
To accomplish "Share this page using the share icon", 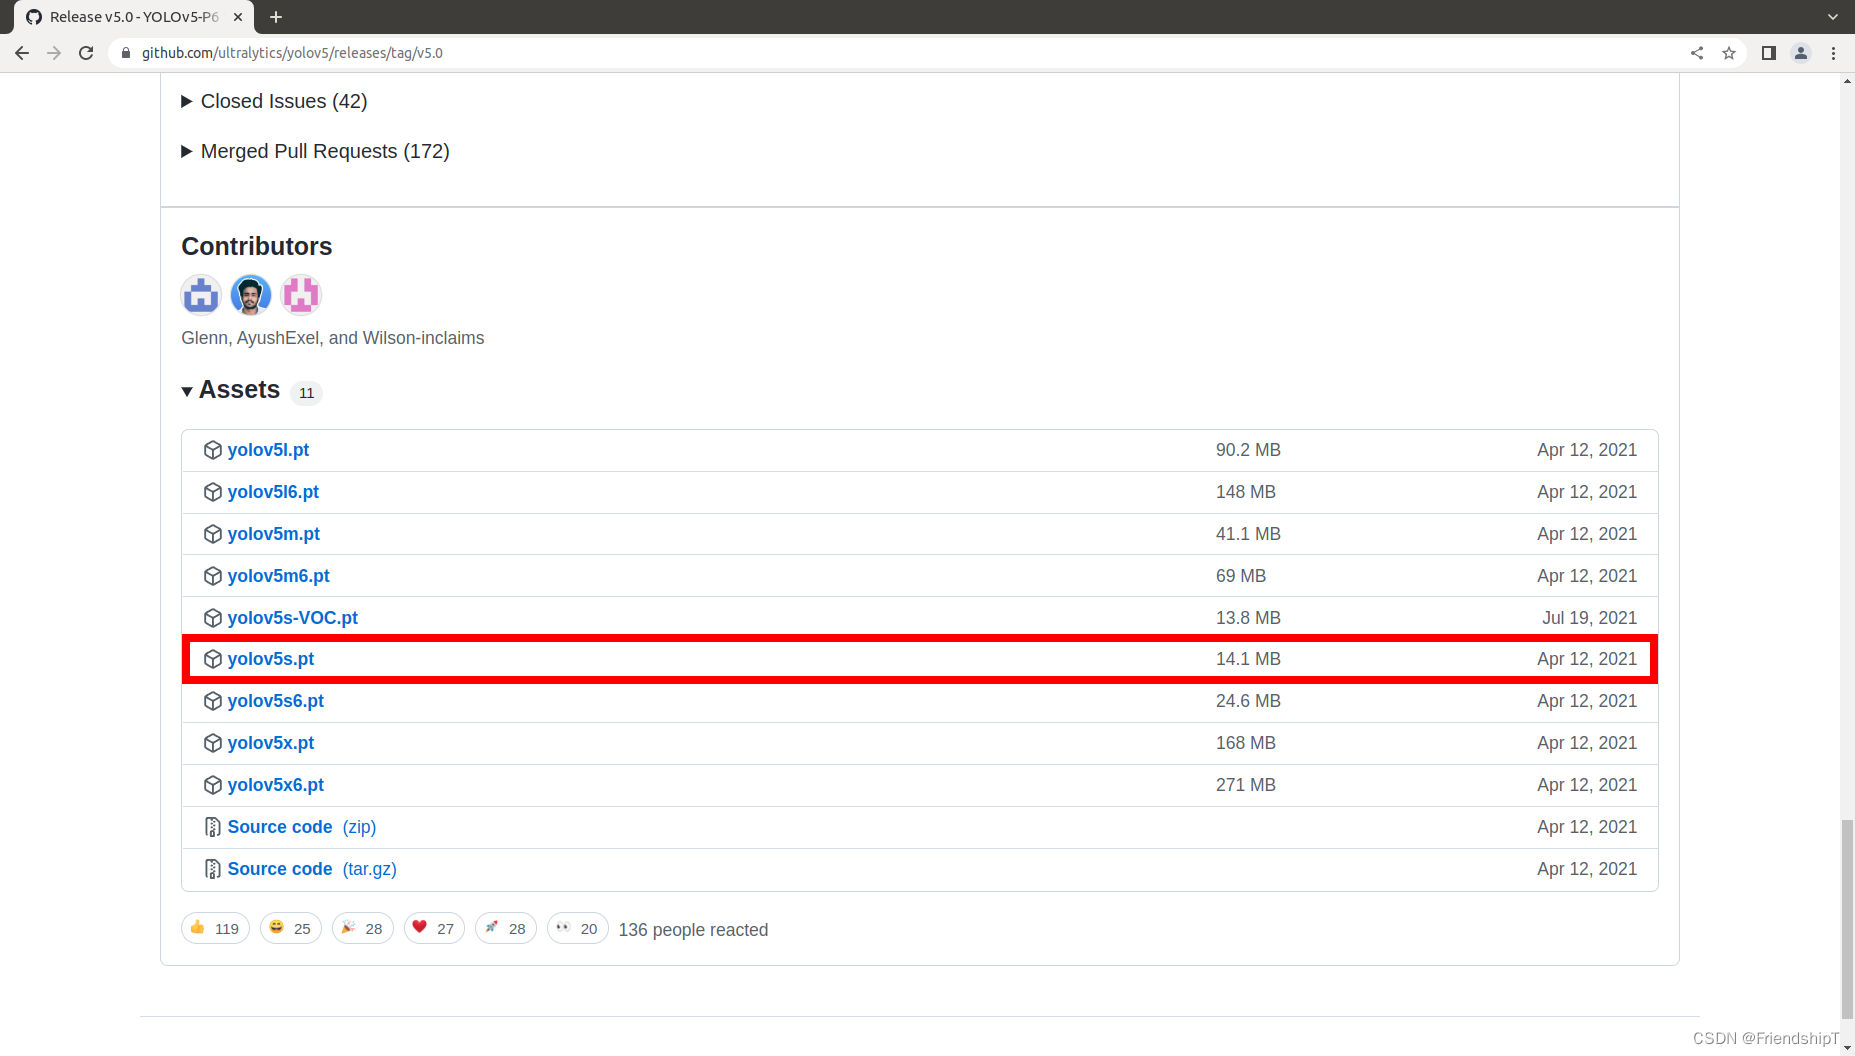I will 1697,53.
